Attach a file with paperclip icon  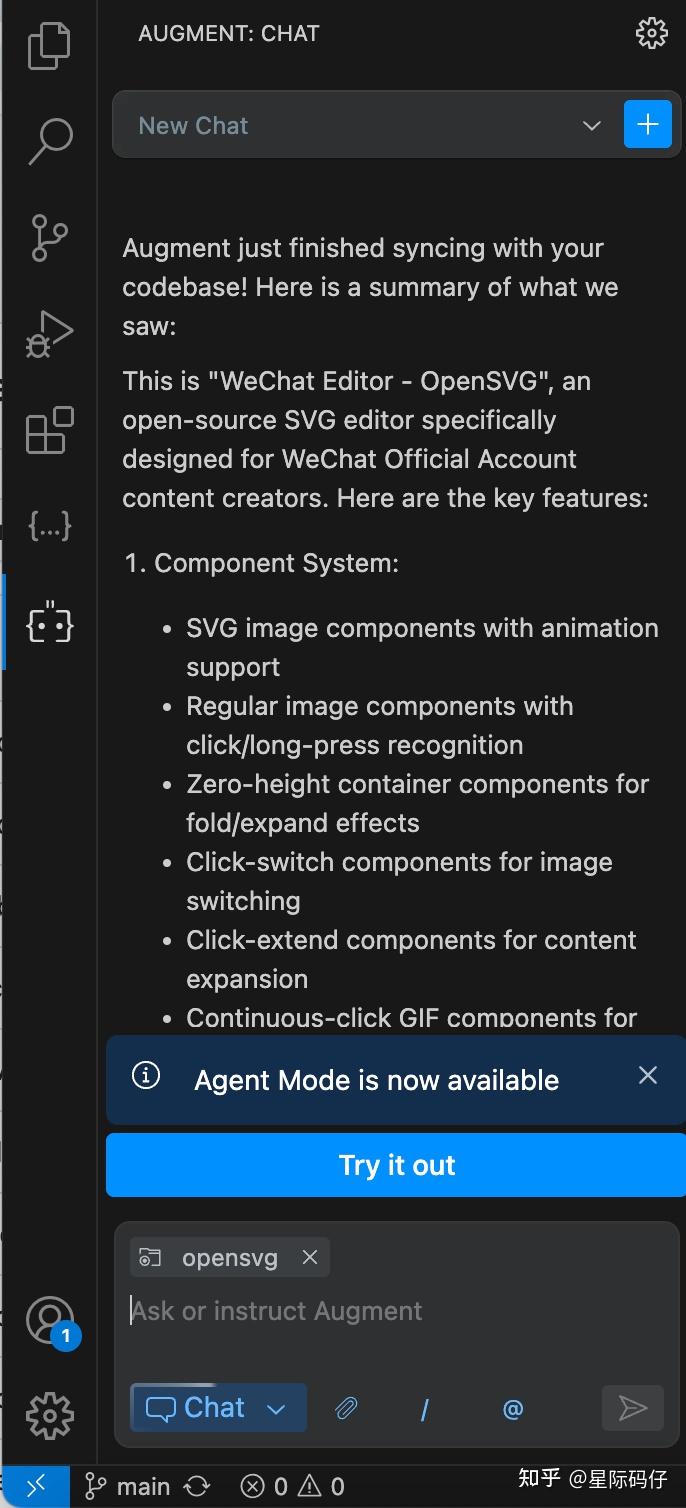[x=346, y=1409]
